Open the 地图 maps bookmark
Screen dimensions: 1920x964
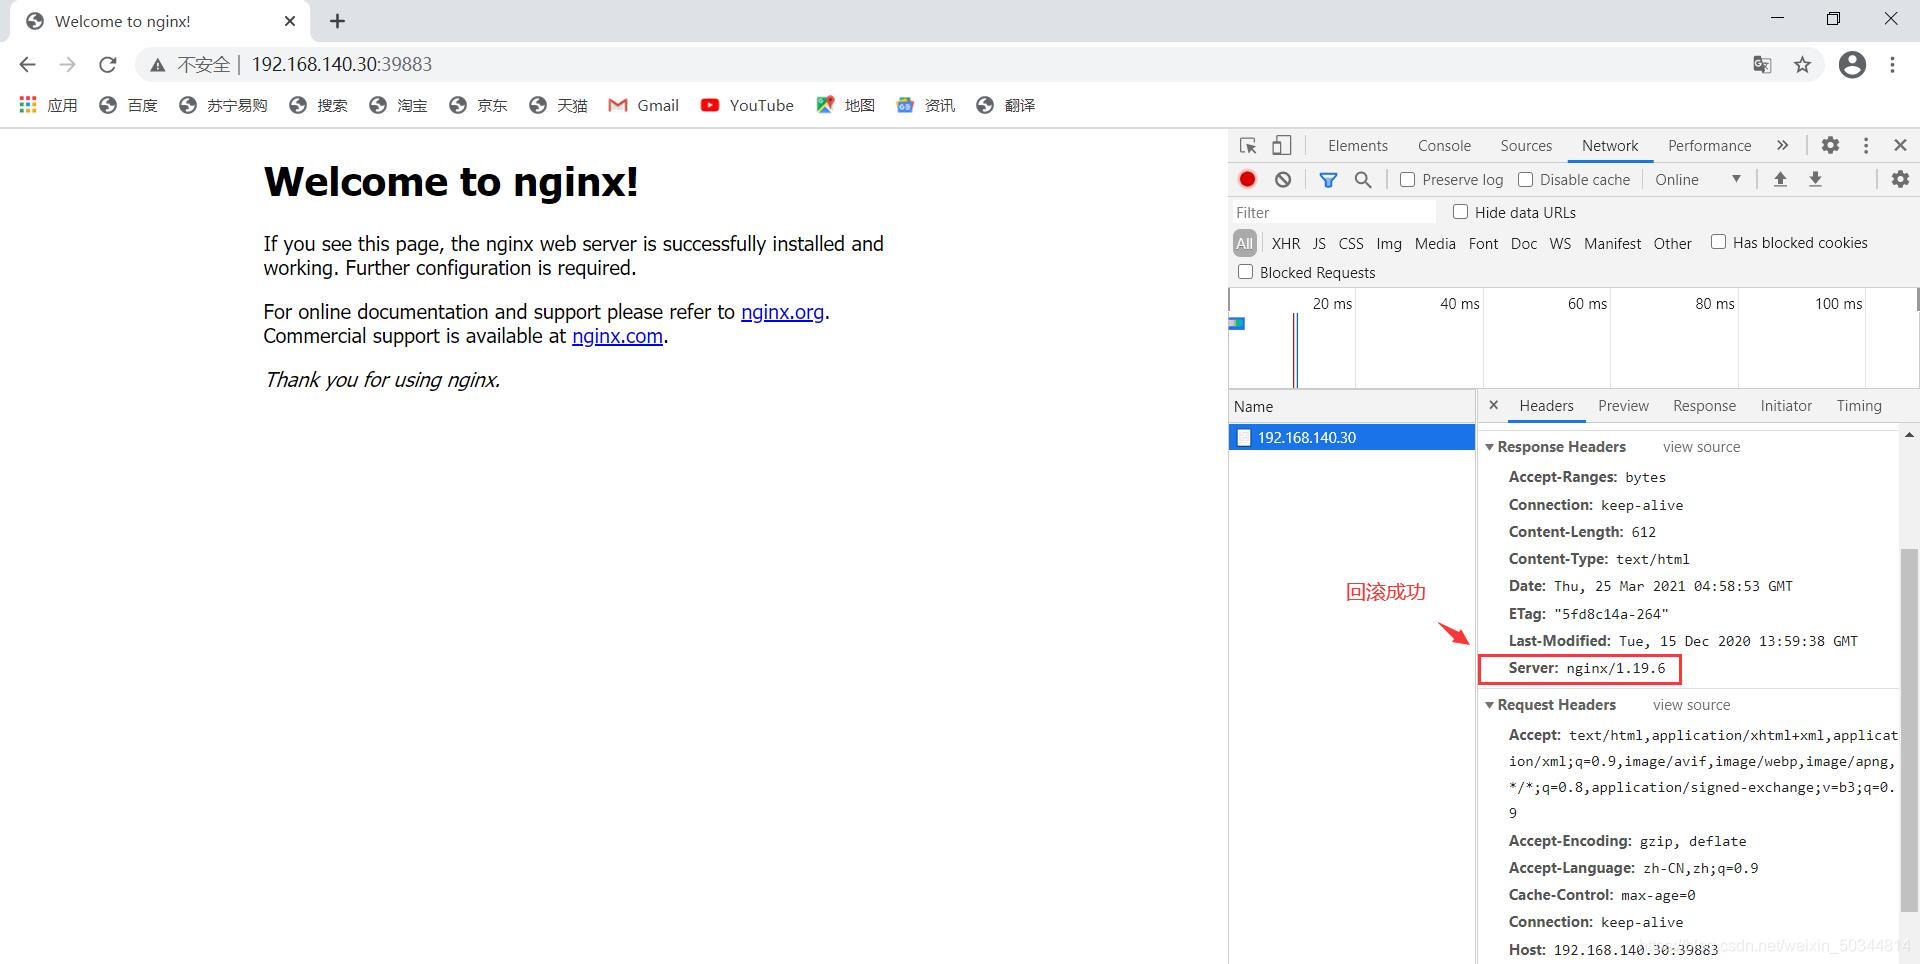[845, 105]
